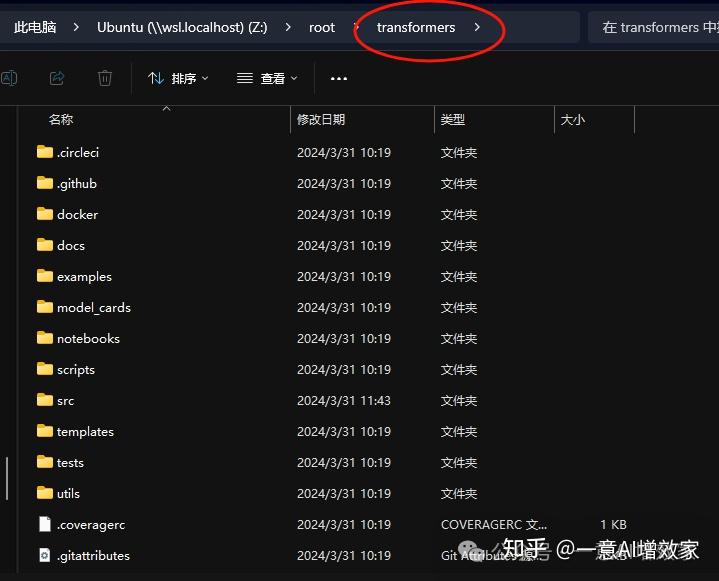Click the model_cards folder name
Screen dimensions: 719x581
coord(94,308)
